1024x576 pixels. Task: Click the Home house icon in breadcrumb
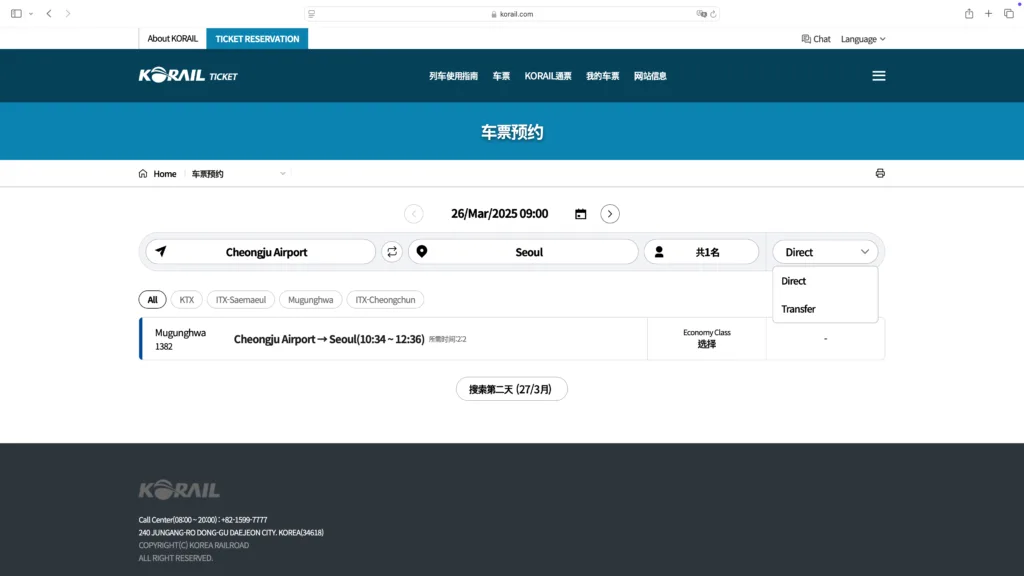[143, 174]
